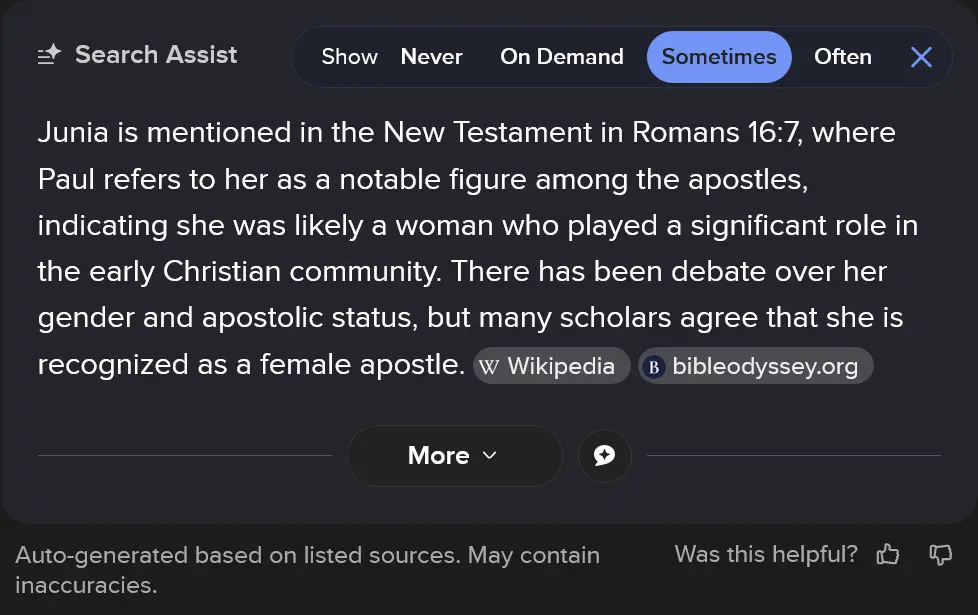This screenshot has width=978, height=615.
Task: Set Search Assist to Never show
Action: point(431,57)
